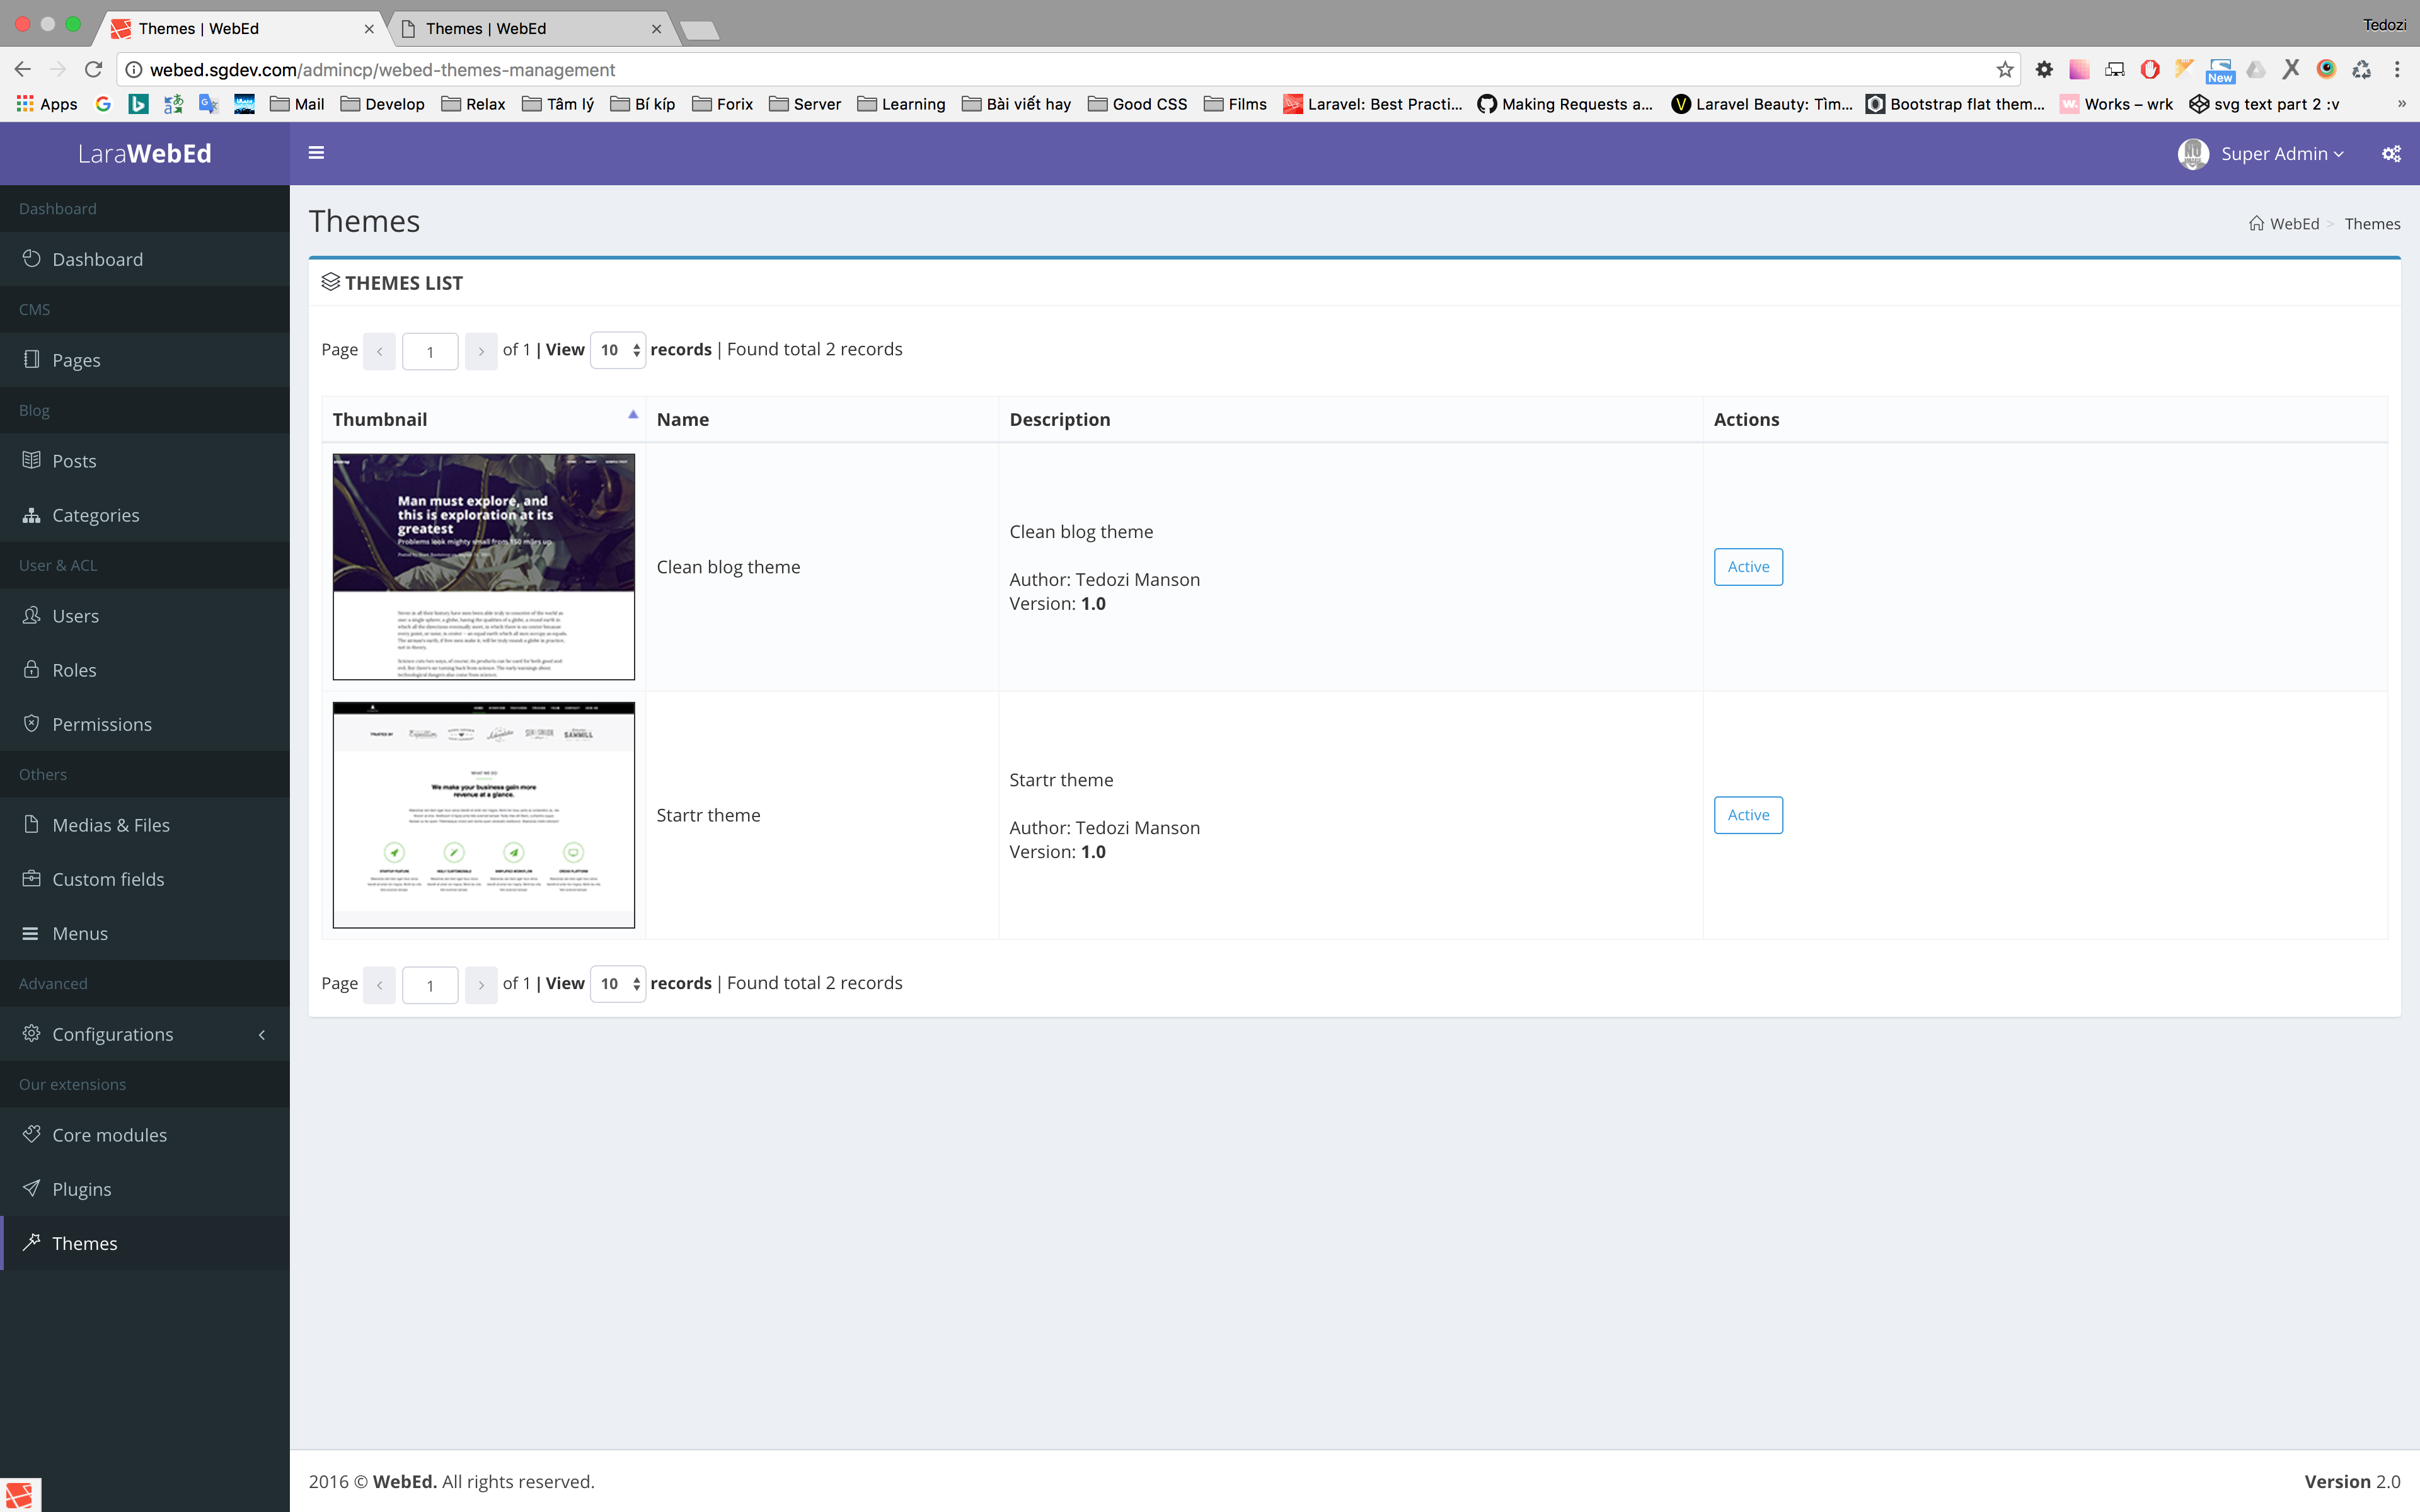Open the Dashboard sidebar item

(x=97, y=259)
